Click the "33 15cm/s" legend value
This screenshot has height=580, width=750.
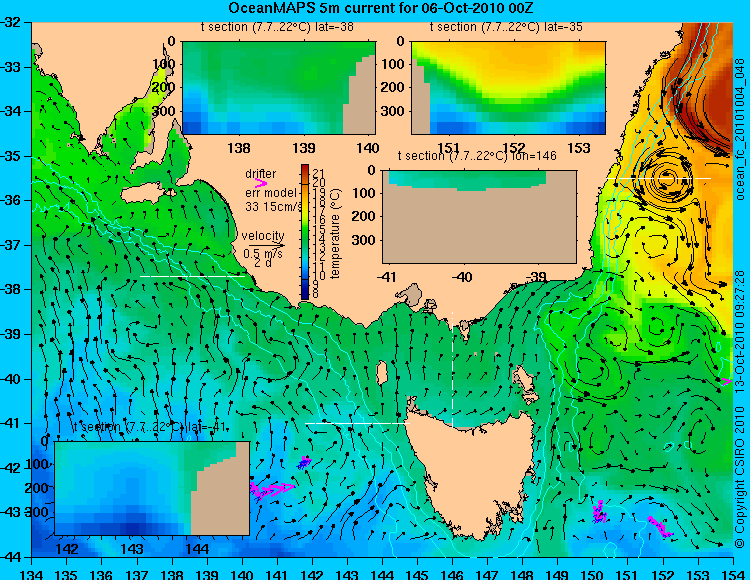click(273, 207)
